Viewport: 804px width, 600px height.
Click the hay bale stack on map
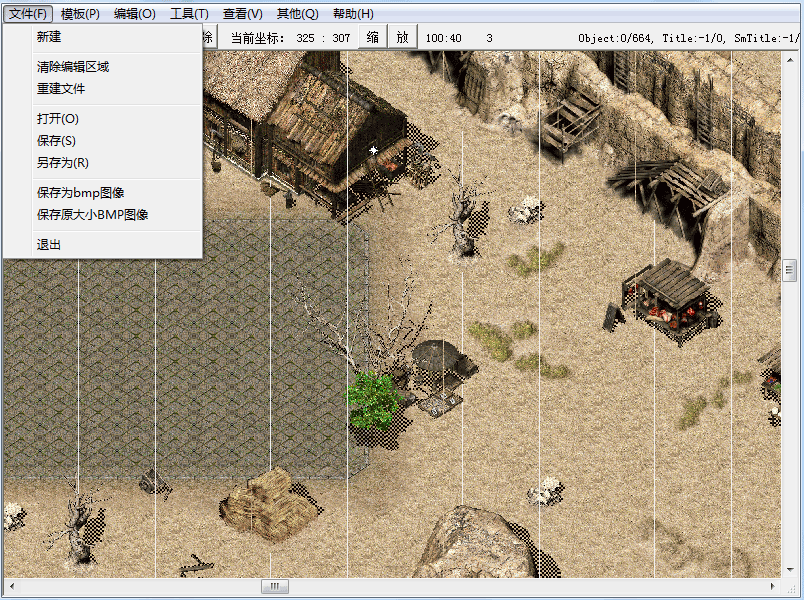tap(270, 505)
